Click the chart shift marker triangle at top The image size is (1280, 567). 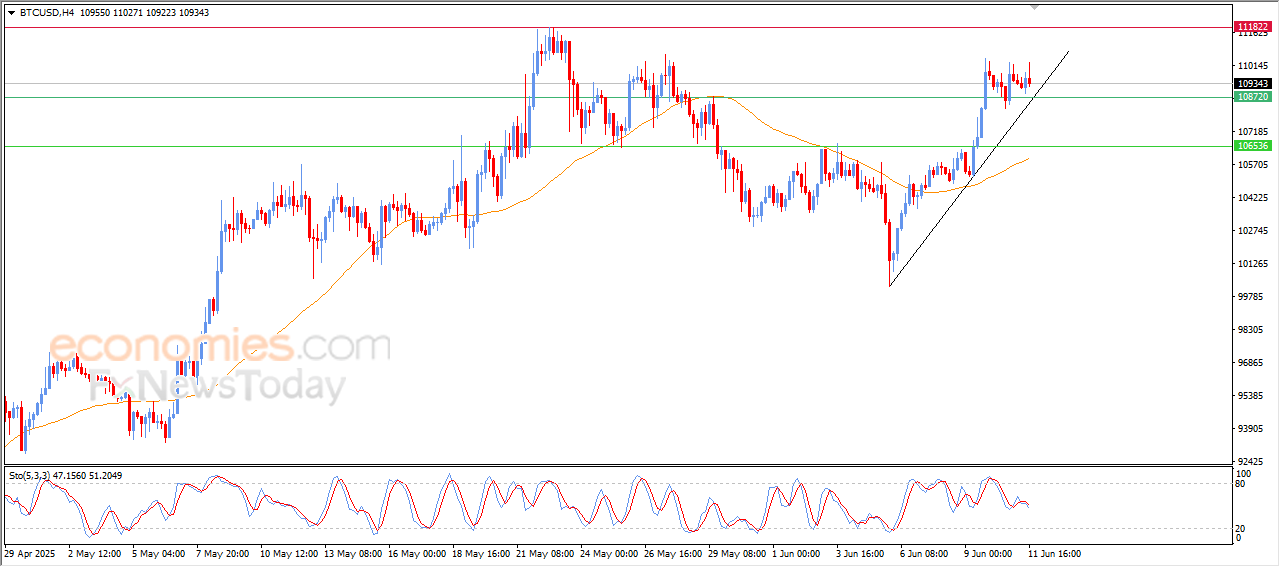point(1036,7)
